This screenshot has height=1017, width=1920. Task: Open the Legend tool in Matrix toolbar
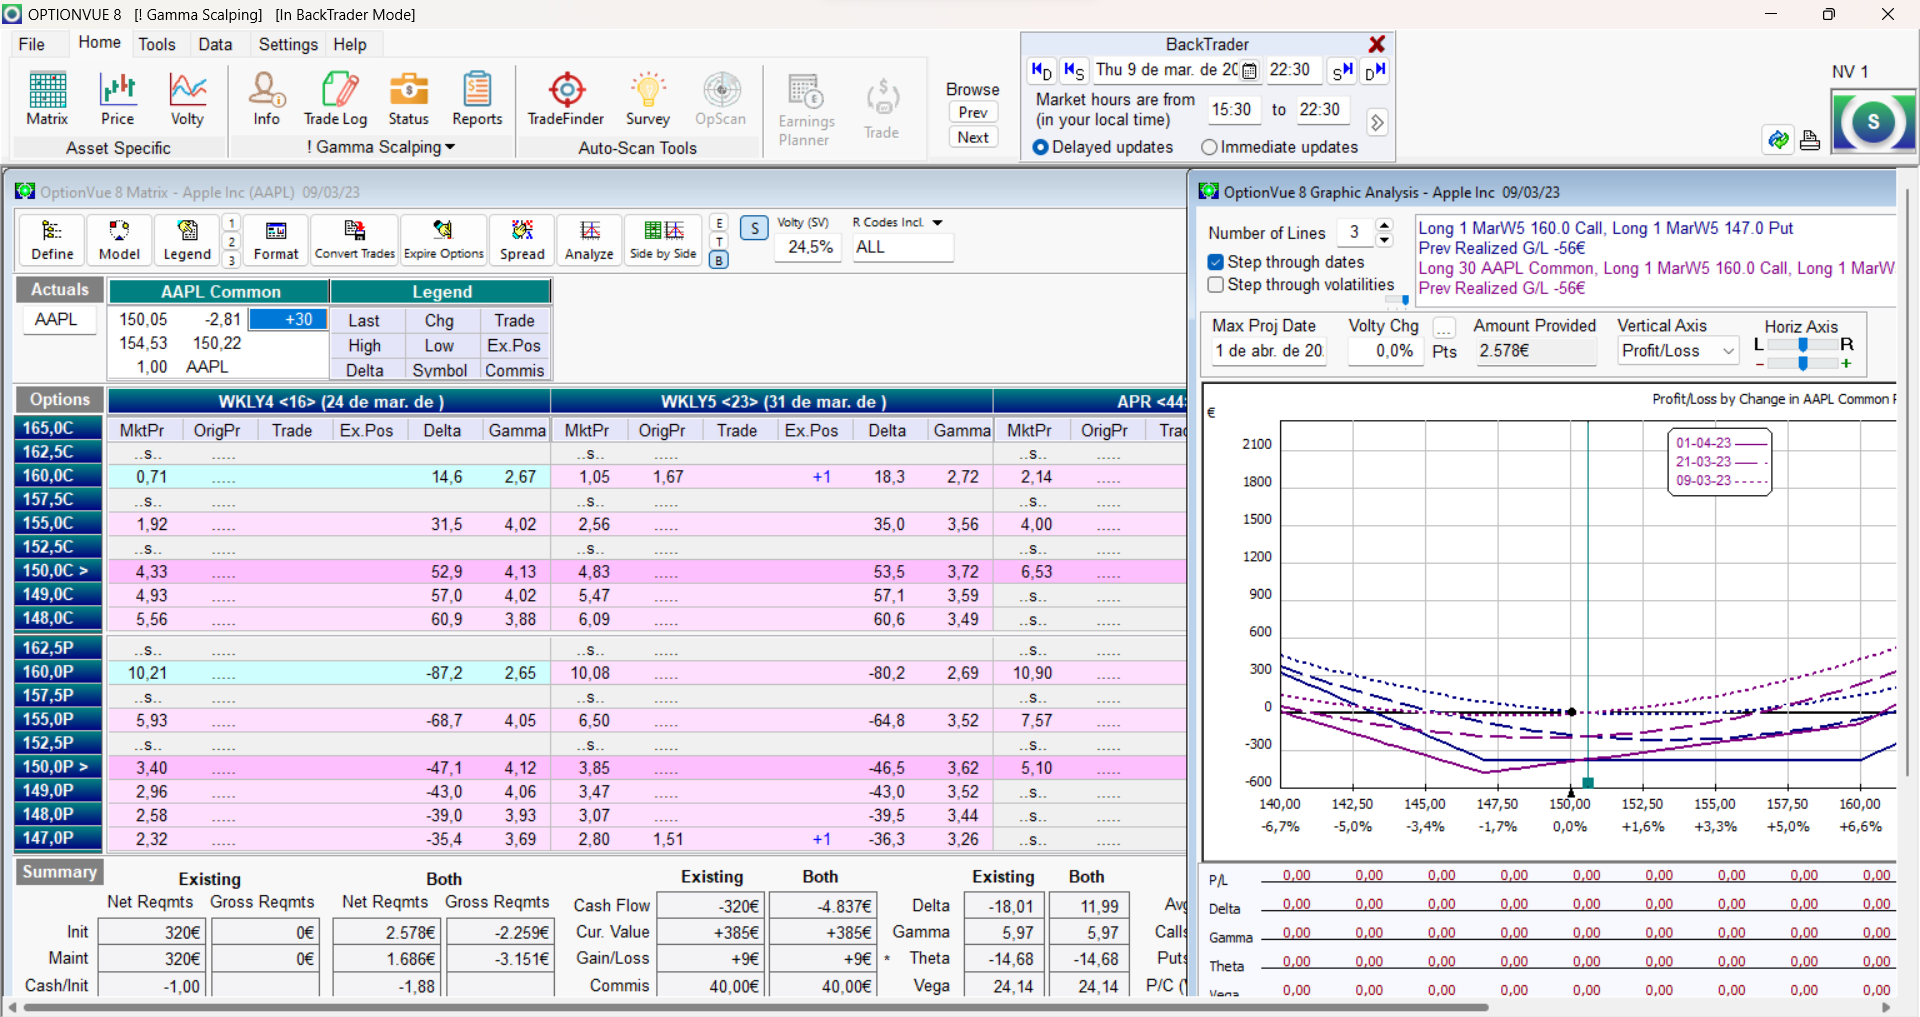point(187,241)
